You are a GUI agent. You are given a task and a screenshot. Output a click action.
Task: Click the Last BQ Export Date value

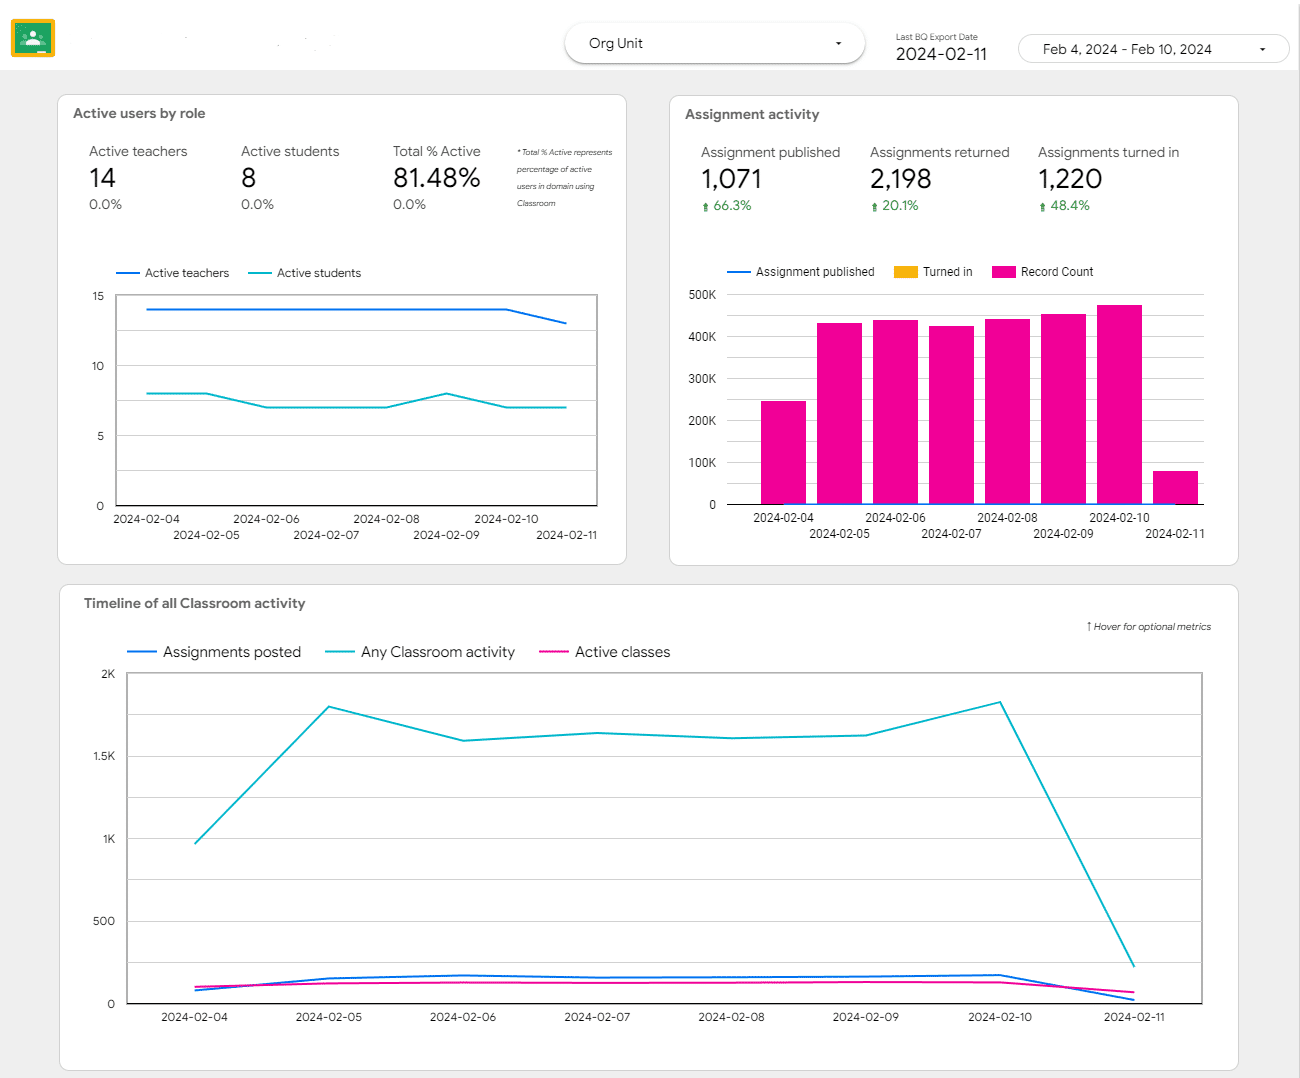[941, 54]
